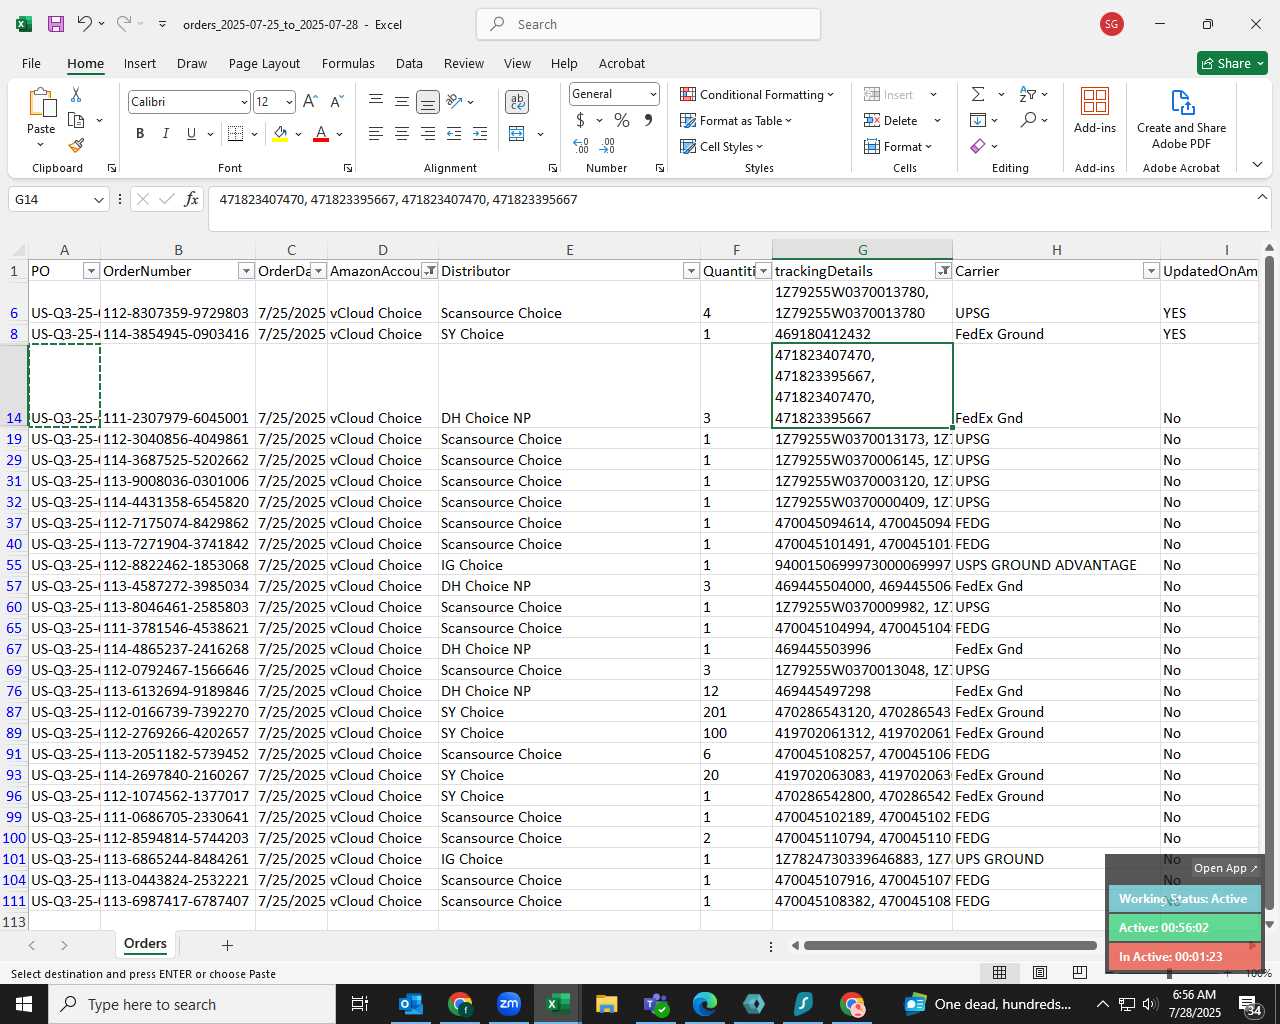Click the Cut scissors icon
Viewport: 1280px width, 1024px height.
click(x=76, y=95)
